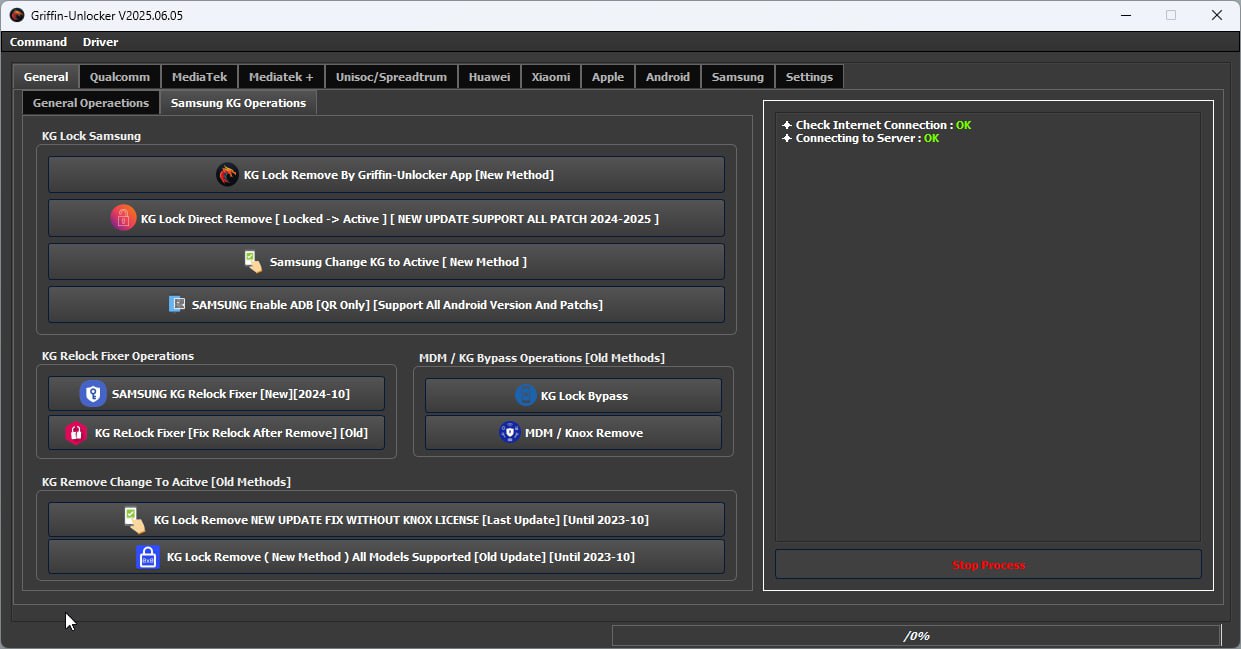Click the blue lock icon on All Models Supported button

pyautogui.click(x=148, y=557)
